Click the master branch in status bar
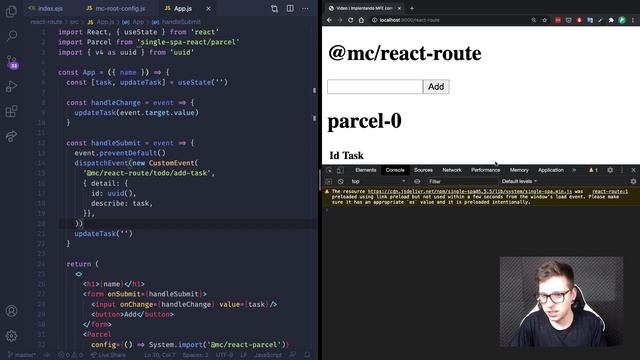 22,355
